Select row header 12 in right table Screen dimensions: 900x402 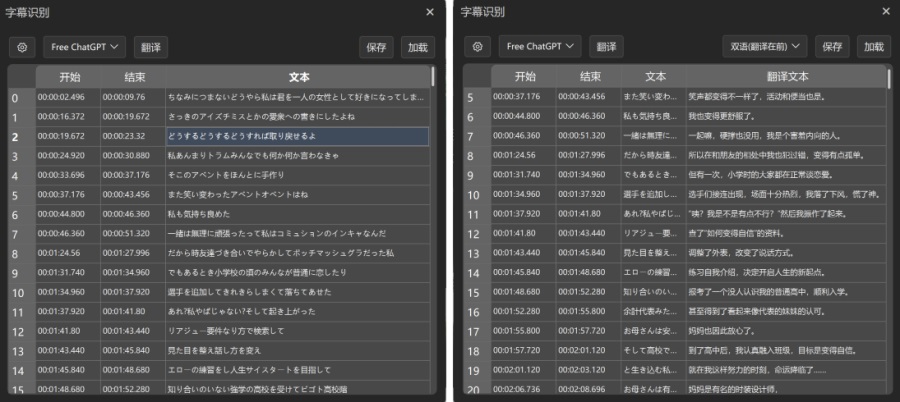click(477, 234)
